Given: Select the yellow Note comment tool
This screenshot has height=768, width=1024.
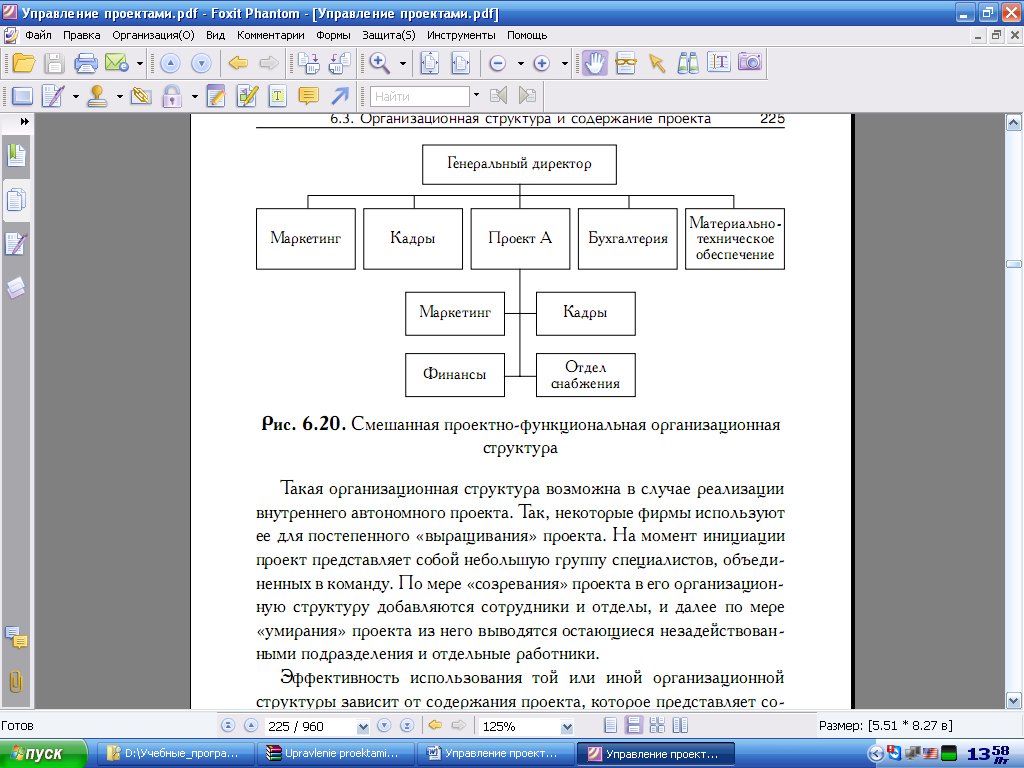Looking at the screenshot, I should [x=308, y=96].
